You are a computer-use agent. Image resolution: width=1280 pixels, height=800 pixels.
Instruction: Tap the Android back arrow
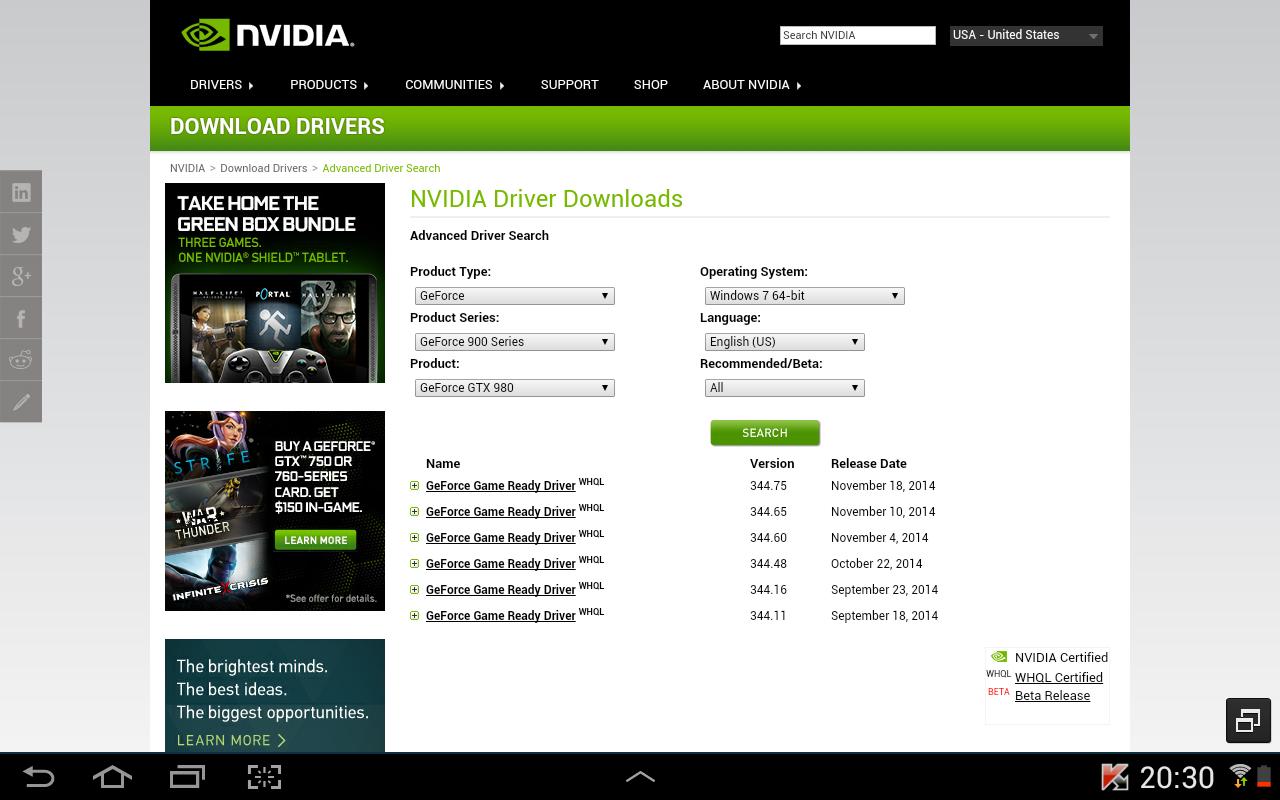click(x=38, y=777)
